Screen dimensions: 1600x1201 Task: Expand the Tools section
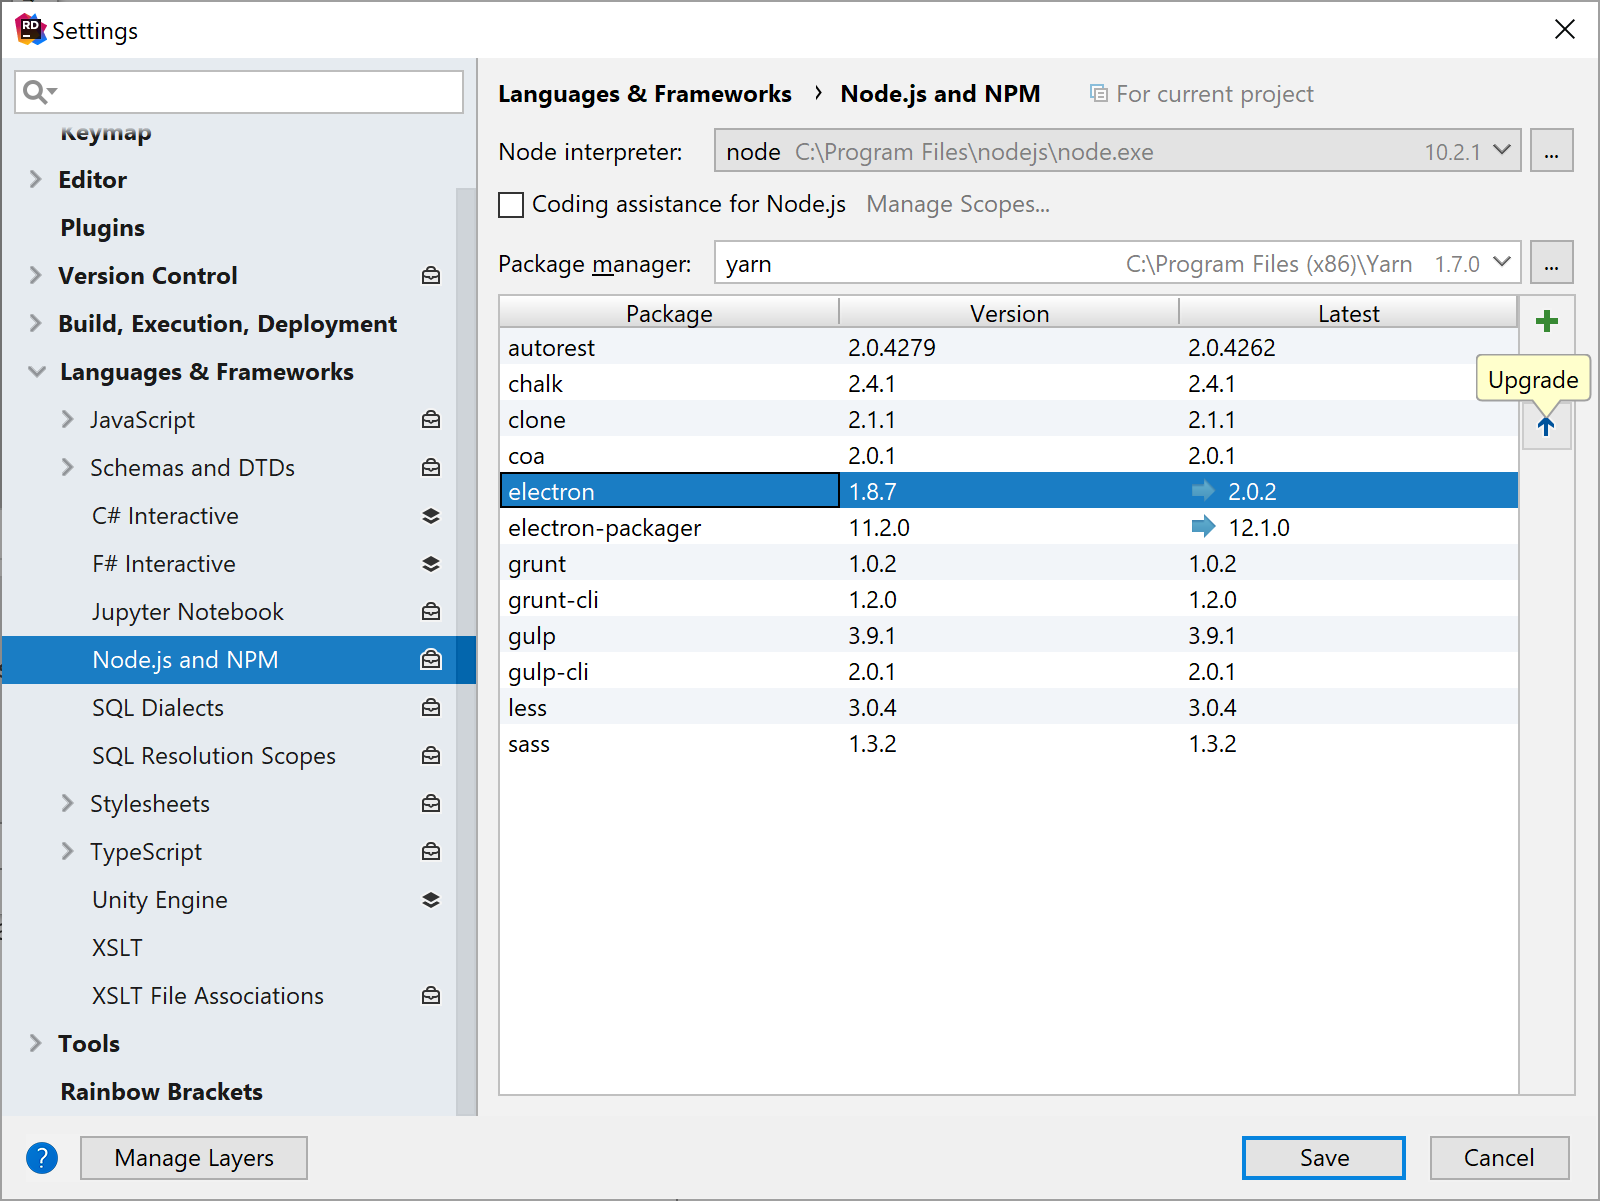point(36,1044)
